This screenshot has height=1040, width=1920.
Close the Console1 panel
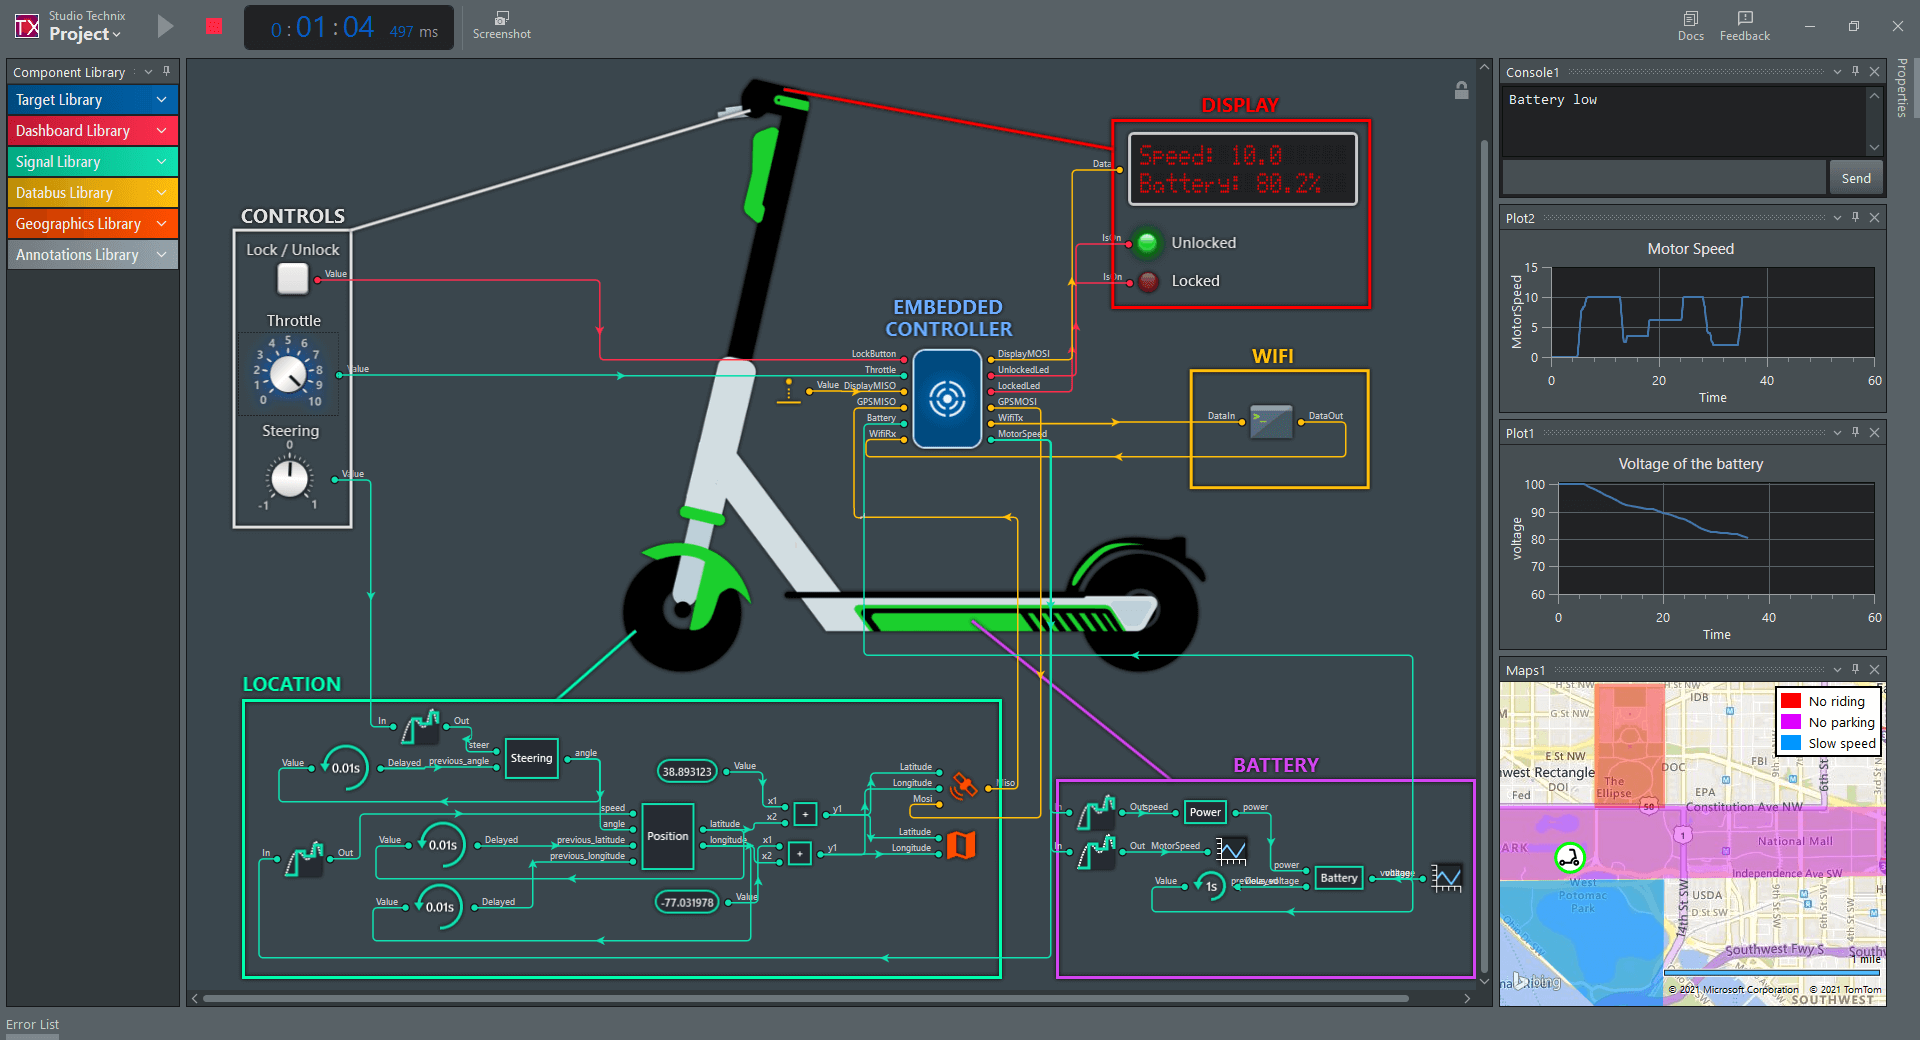pos(1874,72)
